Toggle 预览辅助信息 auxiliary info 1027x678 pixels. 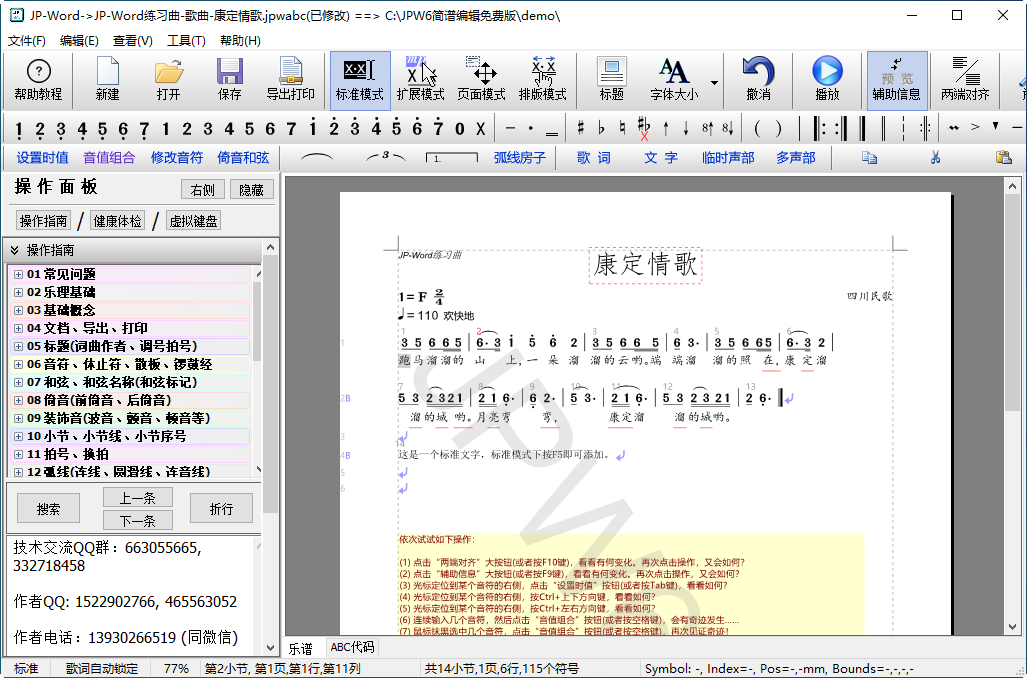point(897,80)
